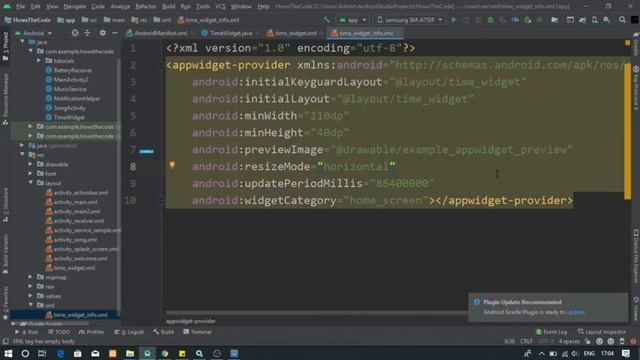Click the read-only lock icon in status bar
The height and width of the screenshot is (360, 640).
click(x=588, y=341)
